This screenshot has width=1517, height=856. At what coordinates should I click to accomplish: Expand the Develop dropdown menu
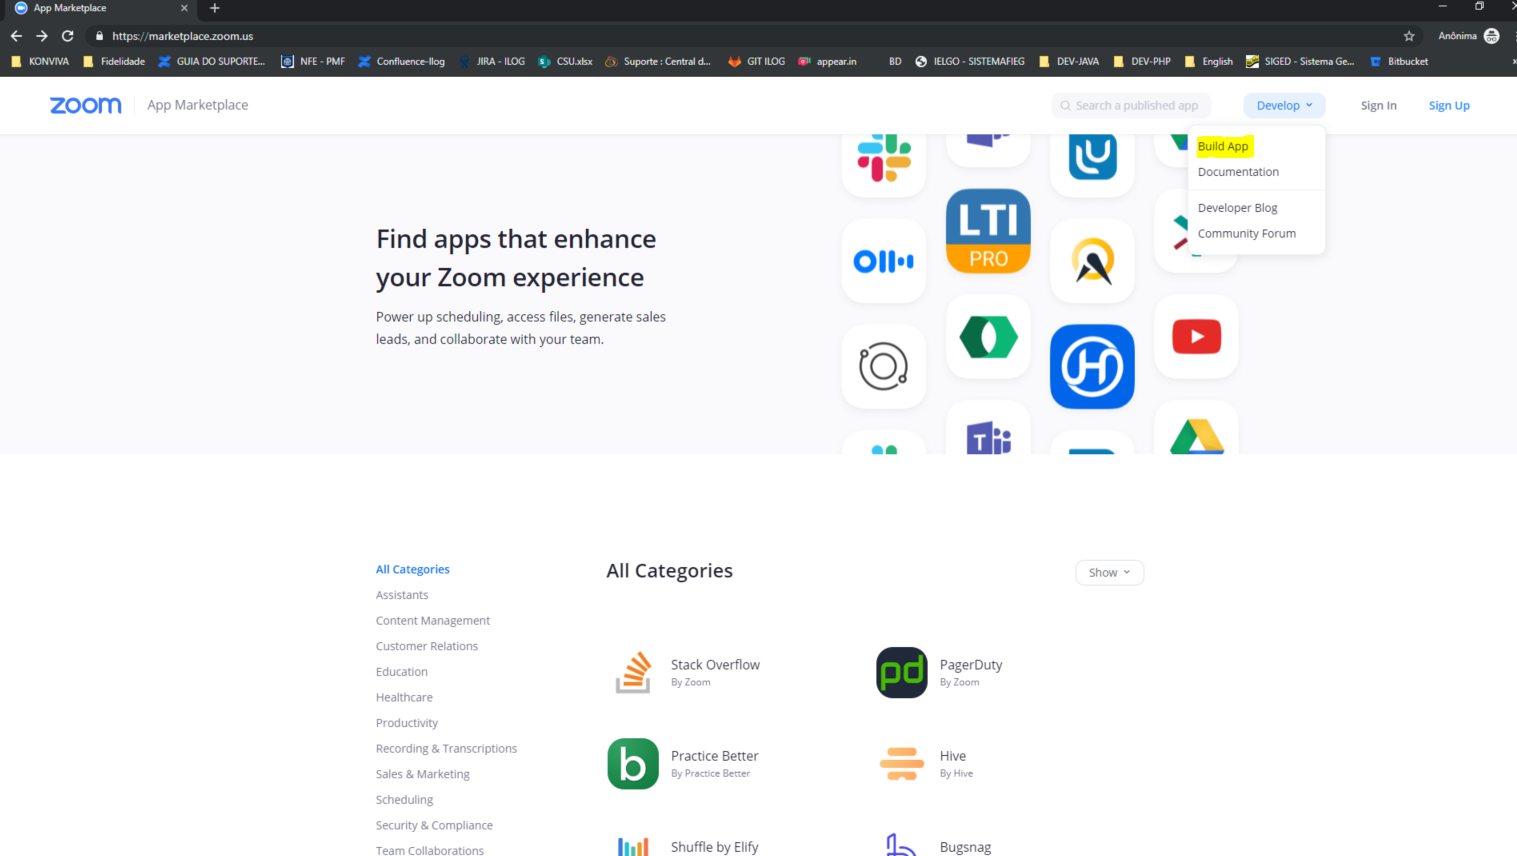click(x=1284, y=105)
